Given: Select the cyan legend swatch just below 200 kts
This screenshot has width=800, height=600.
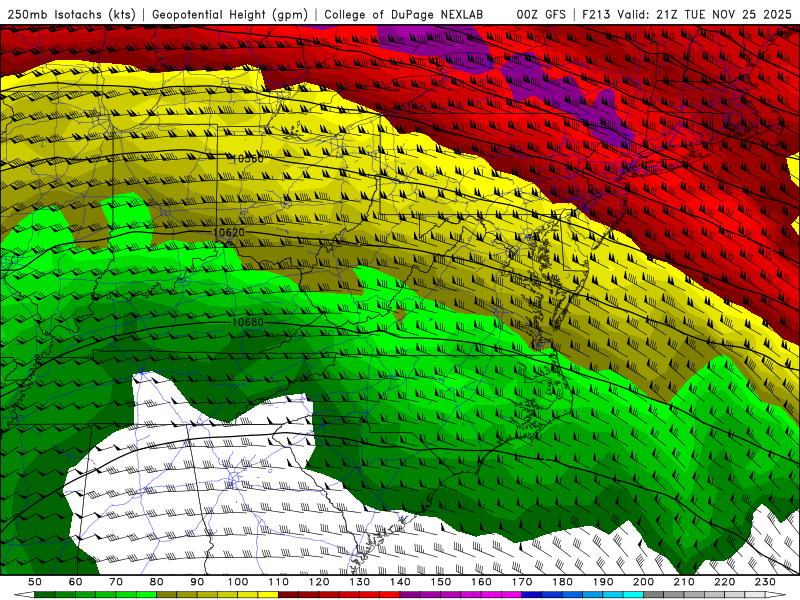Looking at the screenshot, I should [633, 594].
